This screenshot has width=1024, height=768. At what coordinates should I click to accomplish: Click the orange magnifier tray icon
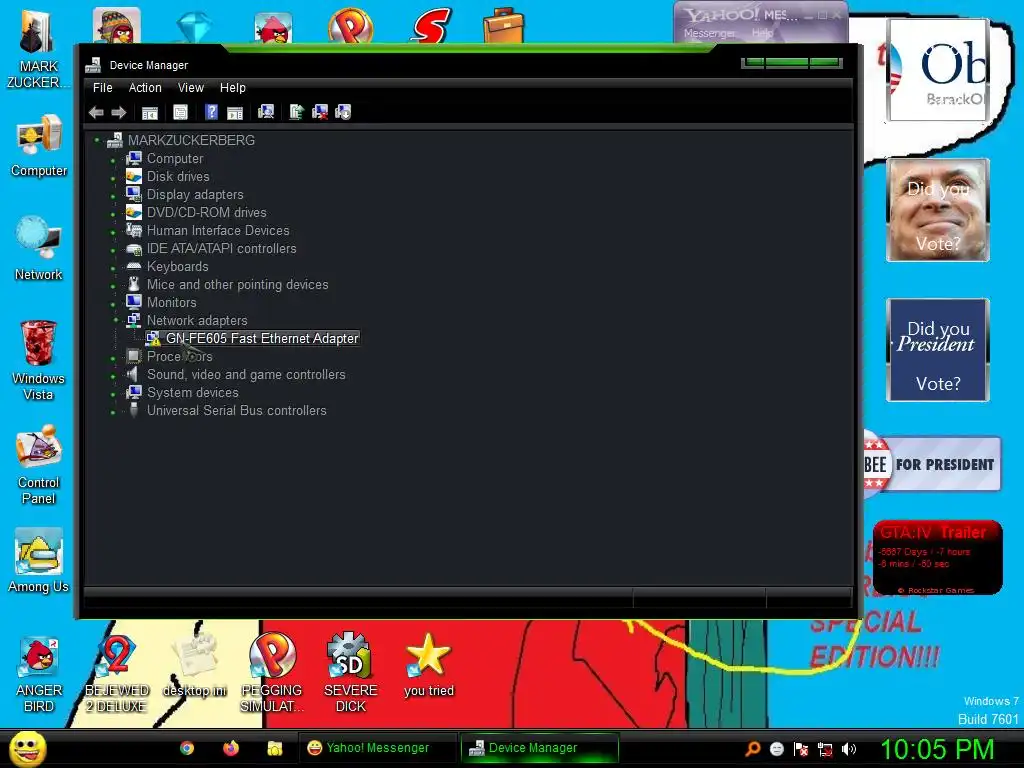pyautogui.click(x=753, y=749)
